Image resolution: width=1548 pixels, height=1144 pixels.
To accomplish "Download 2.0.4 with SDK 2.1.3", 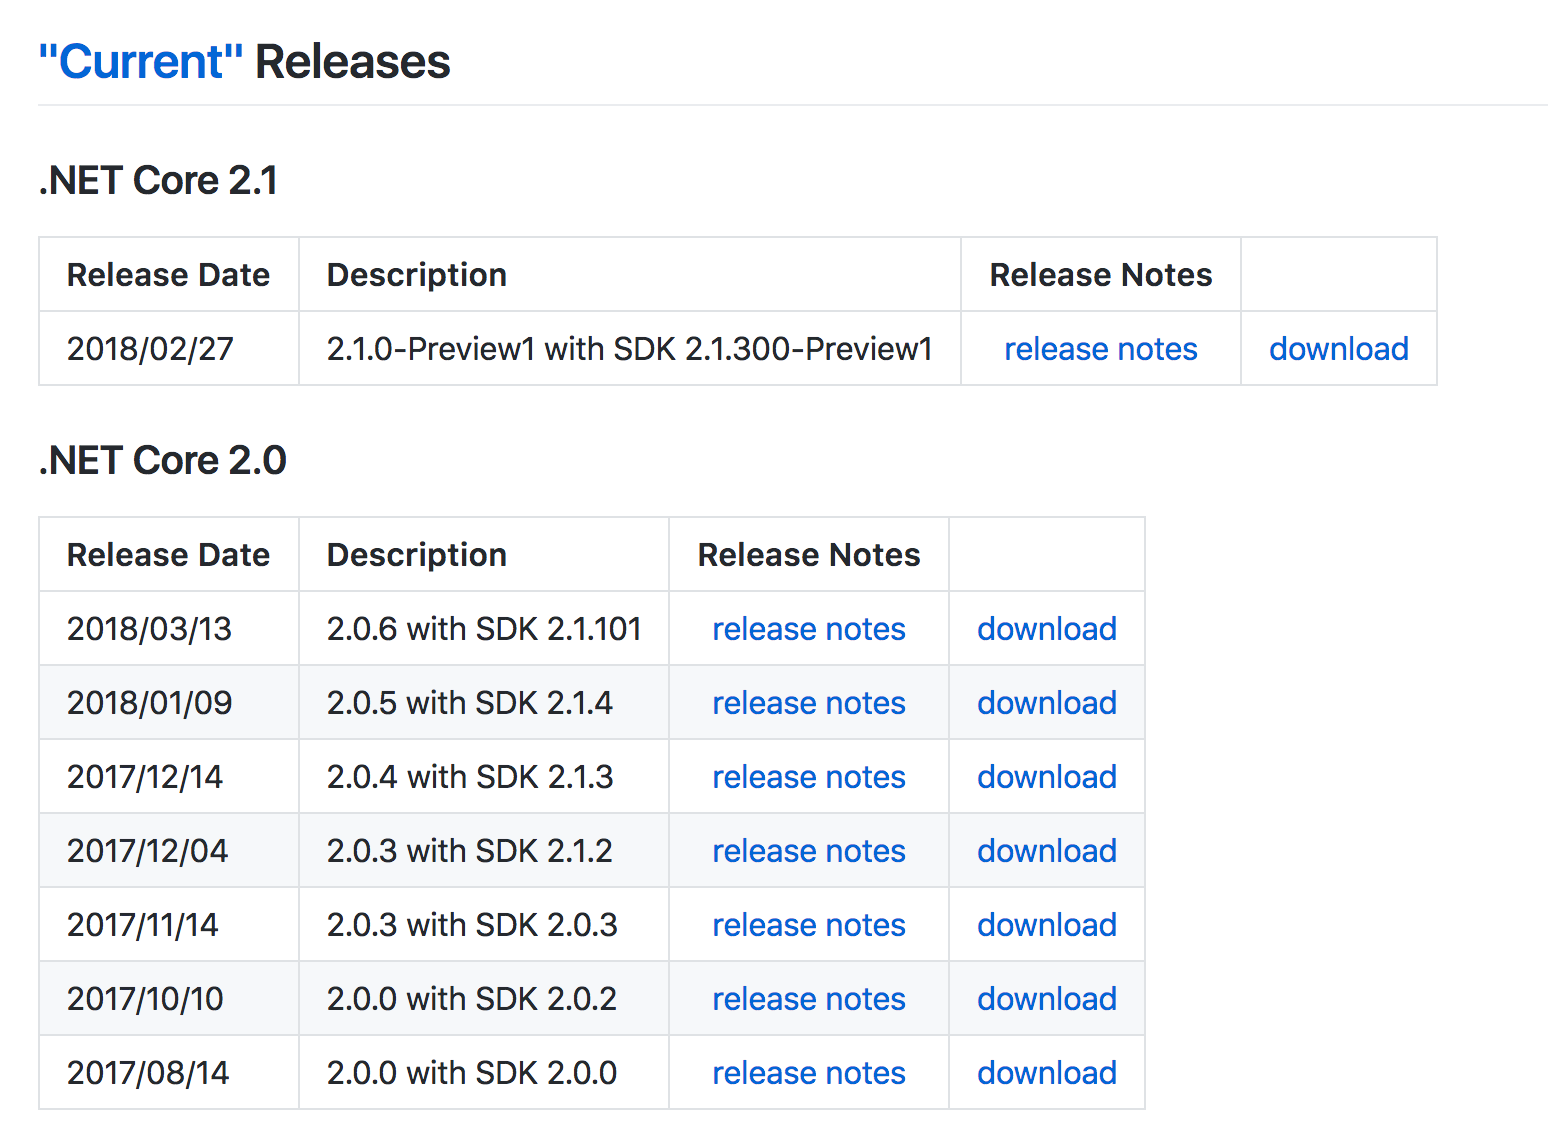I will (x=1047, y=777).
